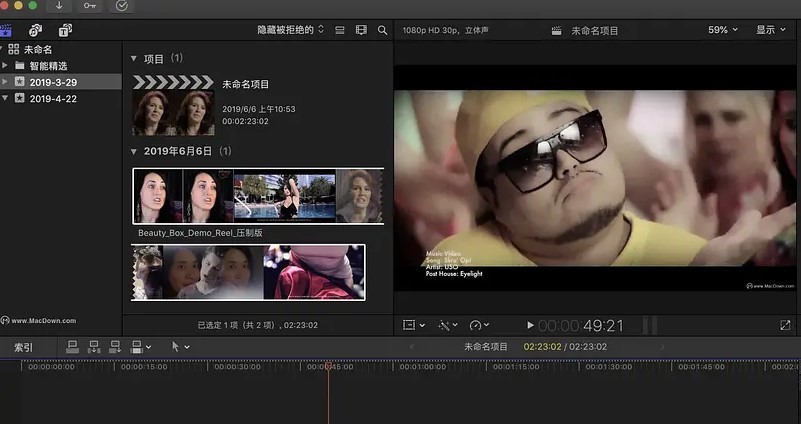The image size is (801, 424).
Task: Collapse the 2019-4-22 event disclosure triangle
Action: [6, 99]
